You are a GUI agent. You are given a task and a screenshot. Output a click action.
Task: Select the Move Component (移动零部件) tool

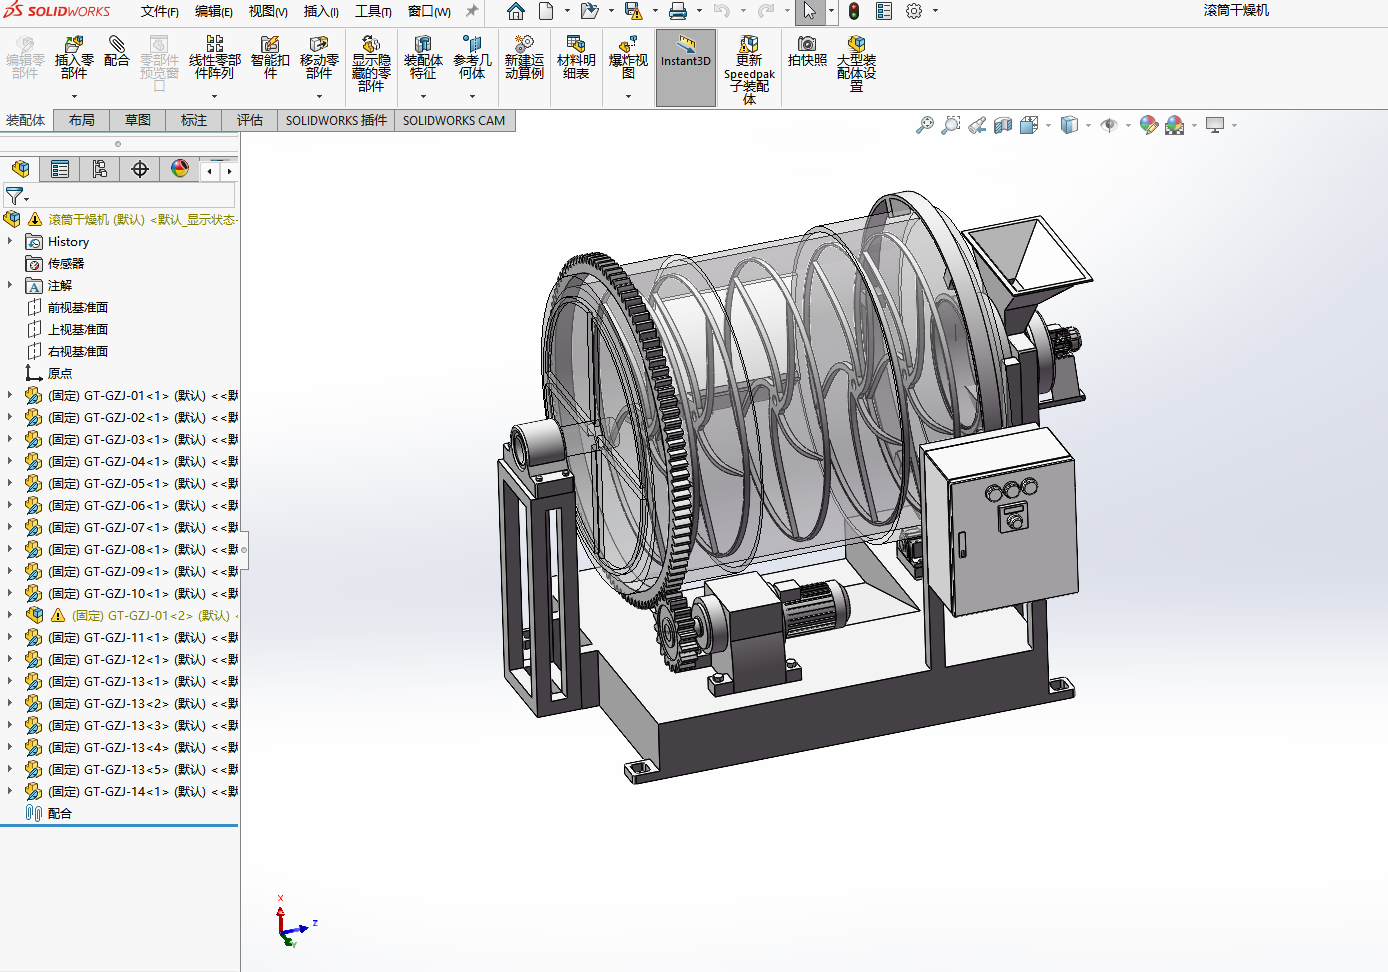click(319, 57)
